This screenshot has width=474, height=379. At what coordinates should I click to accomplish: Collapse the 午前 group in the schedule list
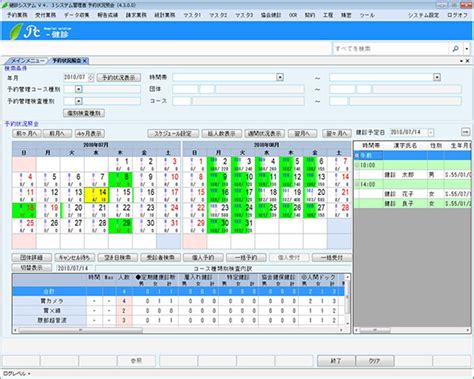pos(357,155)
